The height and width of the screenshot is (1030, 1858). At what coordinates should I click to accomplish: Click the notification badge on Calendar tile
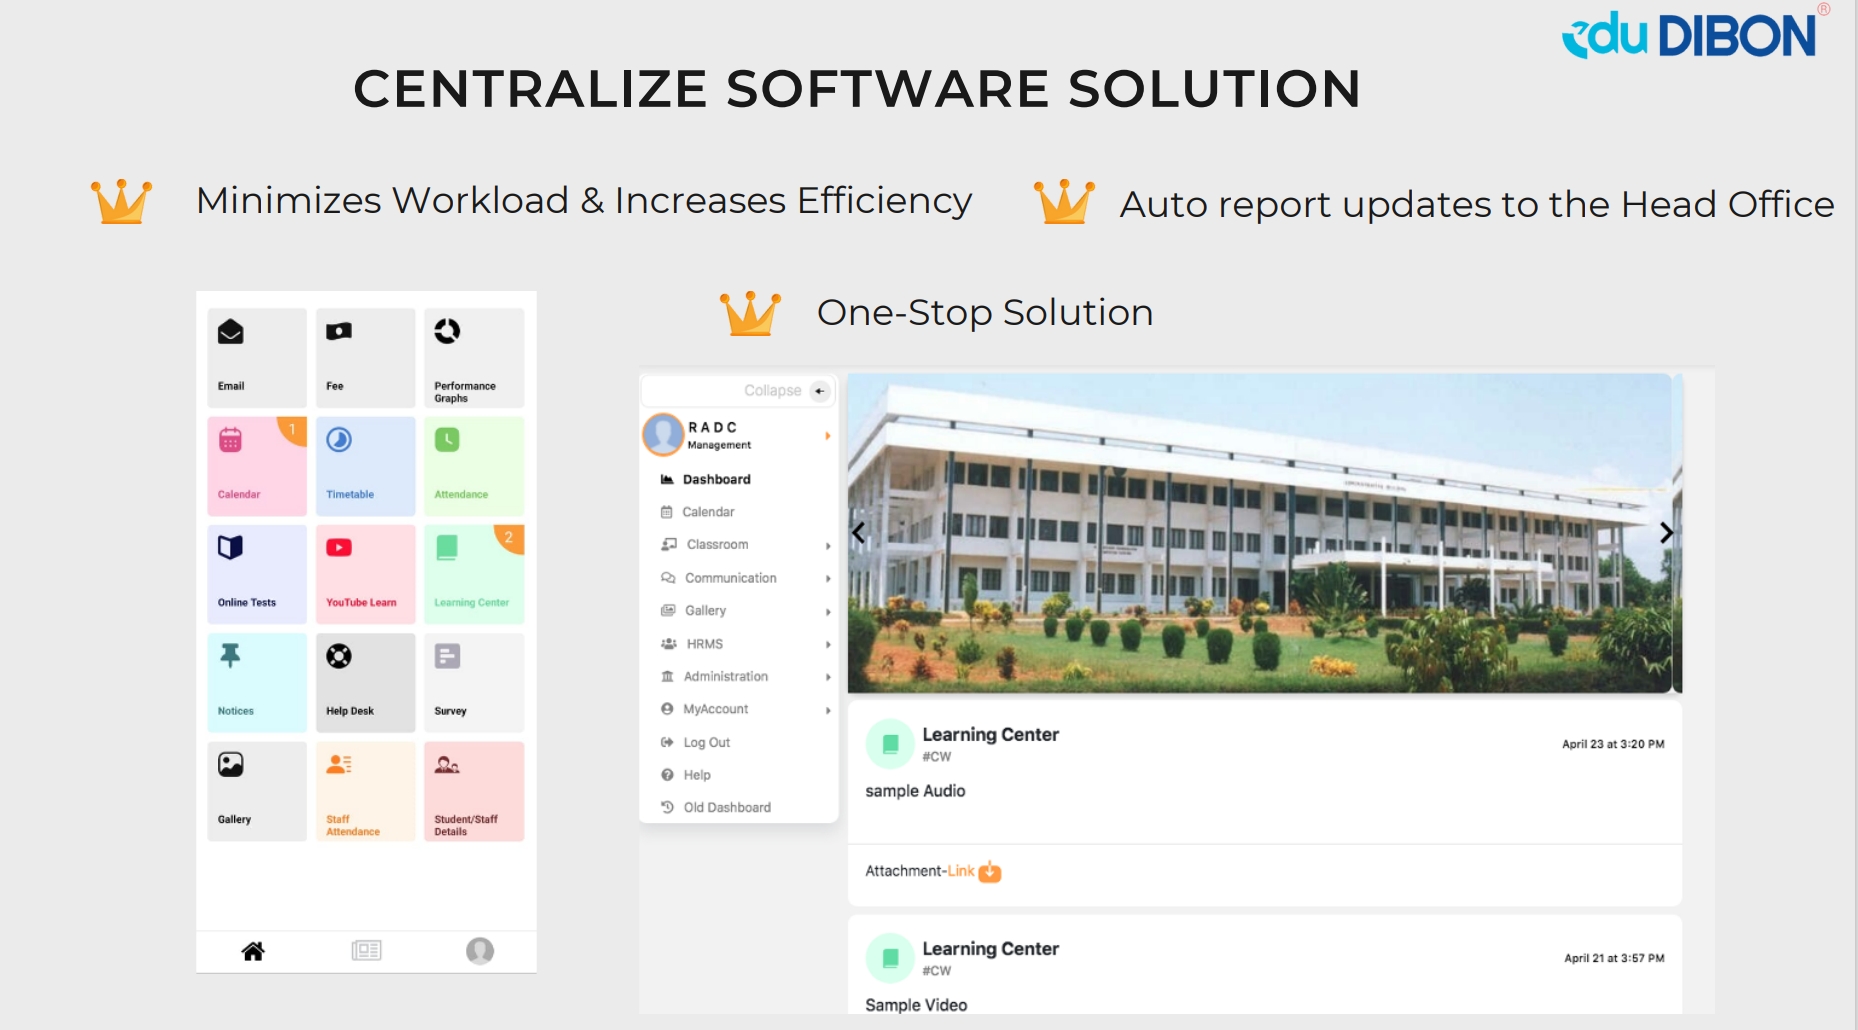pyautogui.click(x=292, y=430)
